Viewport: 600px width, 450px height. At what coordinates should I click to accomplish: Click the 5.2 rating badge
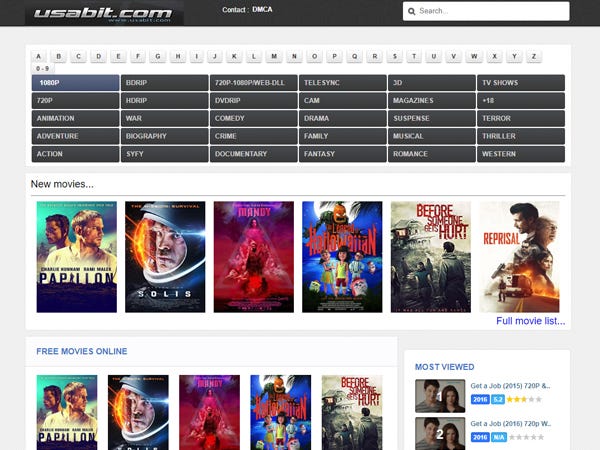click(x=498, y=399)
